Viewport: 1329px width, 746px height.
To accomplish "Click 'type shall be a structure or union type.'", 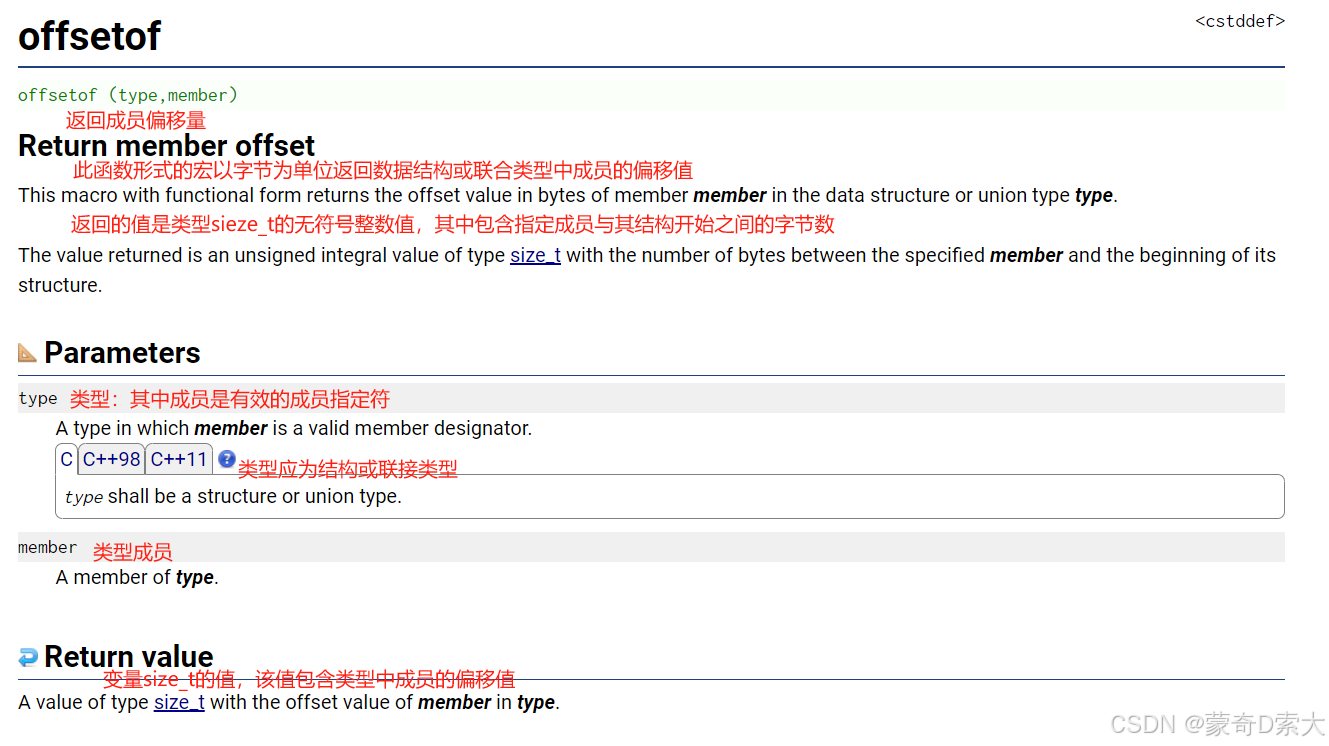I will click(x=233, y=496).
